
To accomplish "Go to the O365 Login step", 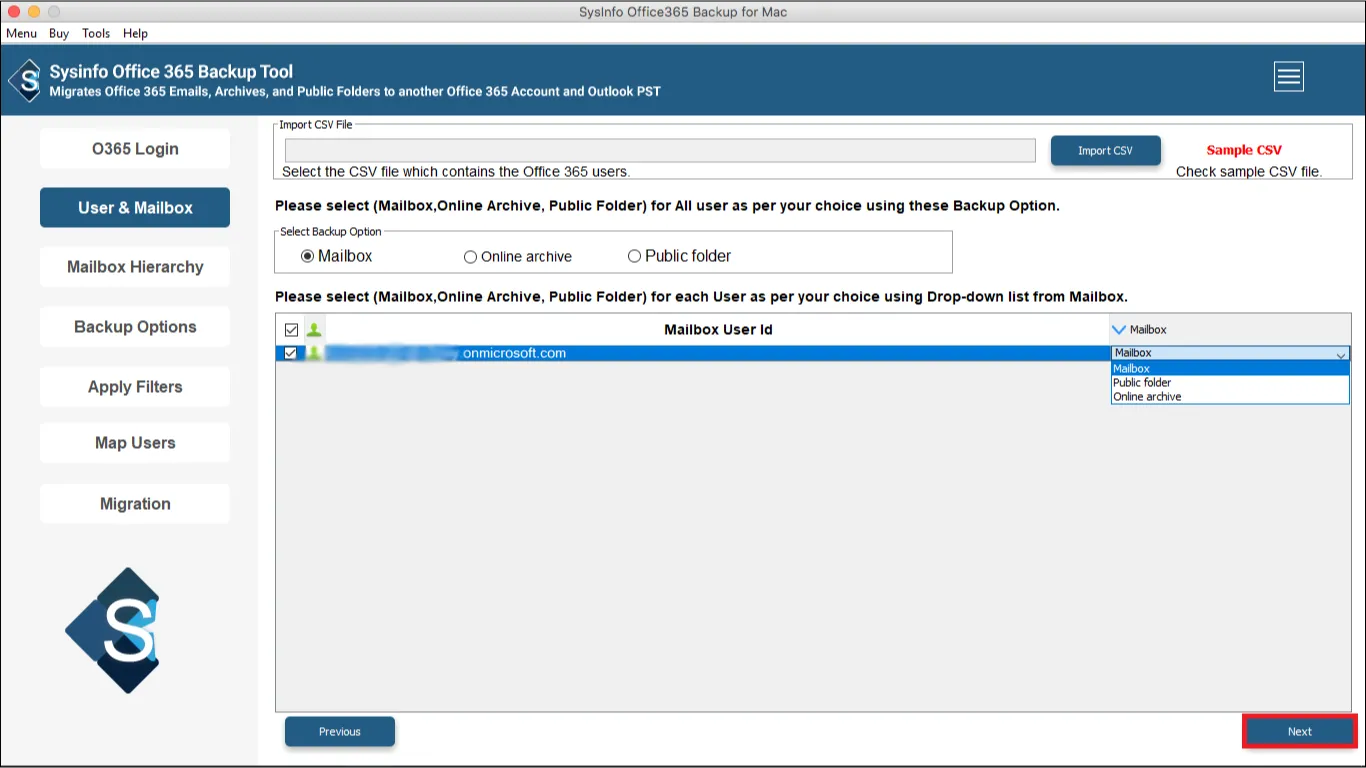I will coord(135,149).
